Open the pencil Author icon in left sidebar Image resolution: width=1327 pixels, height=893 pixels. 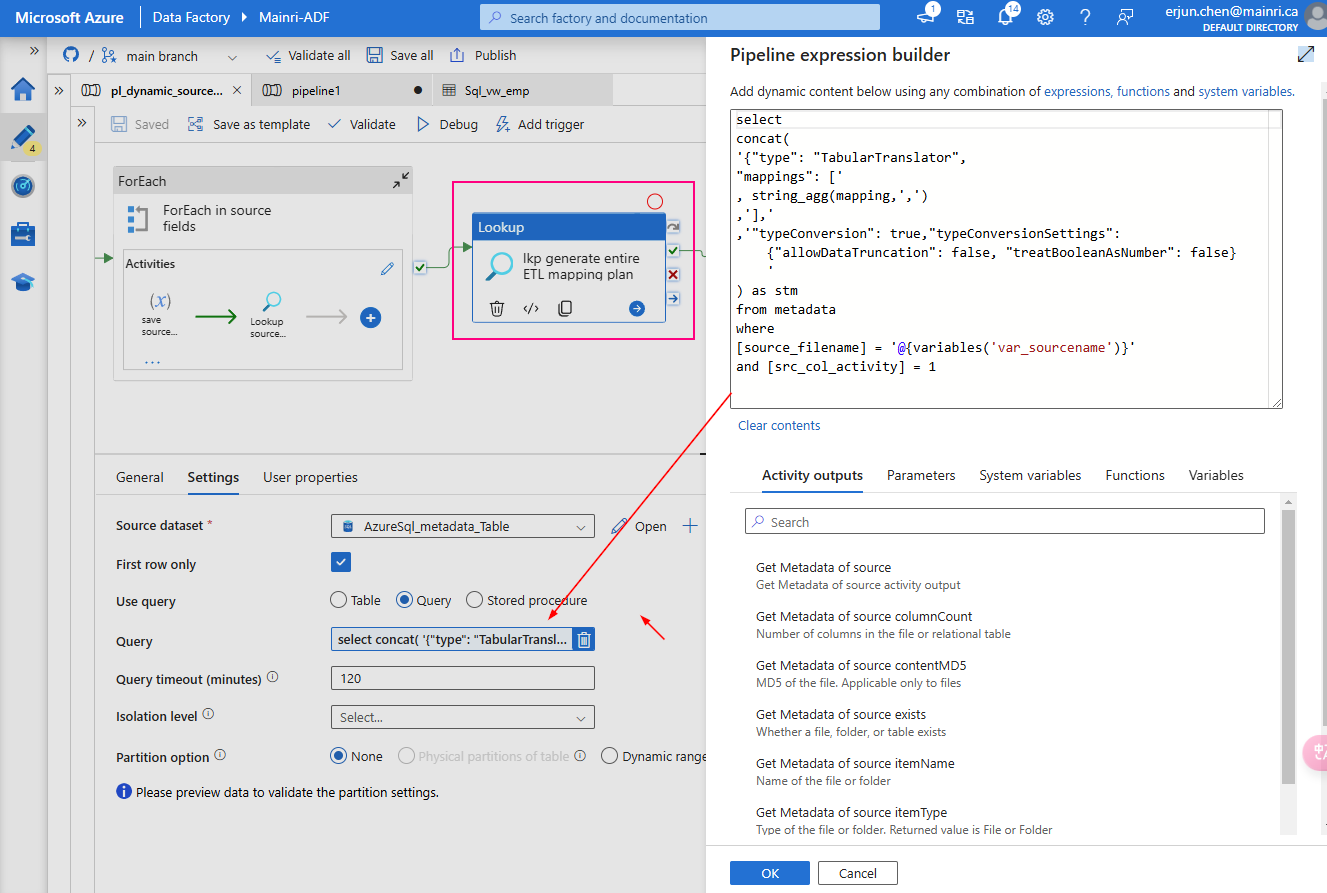(x=23, y=138)
